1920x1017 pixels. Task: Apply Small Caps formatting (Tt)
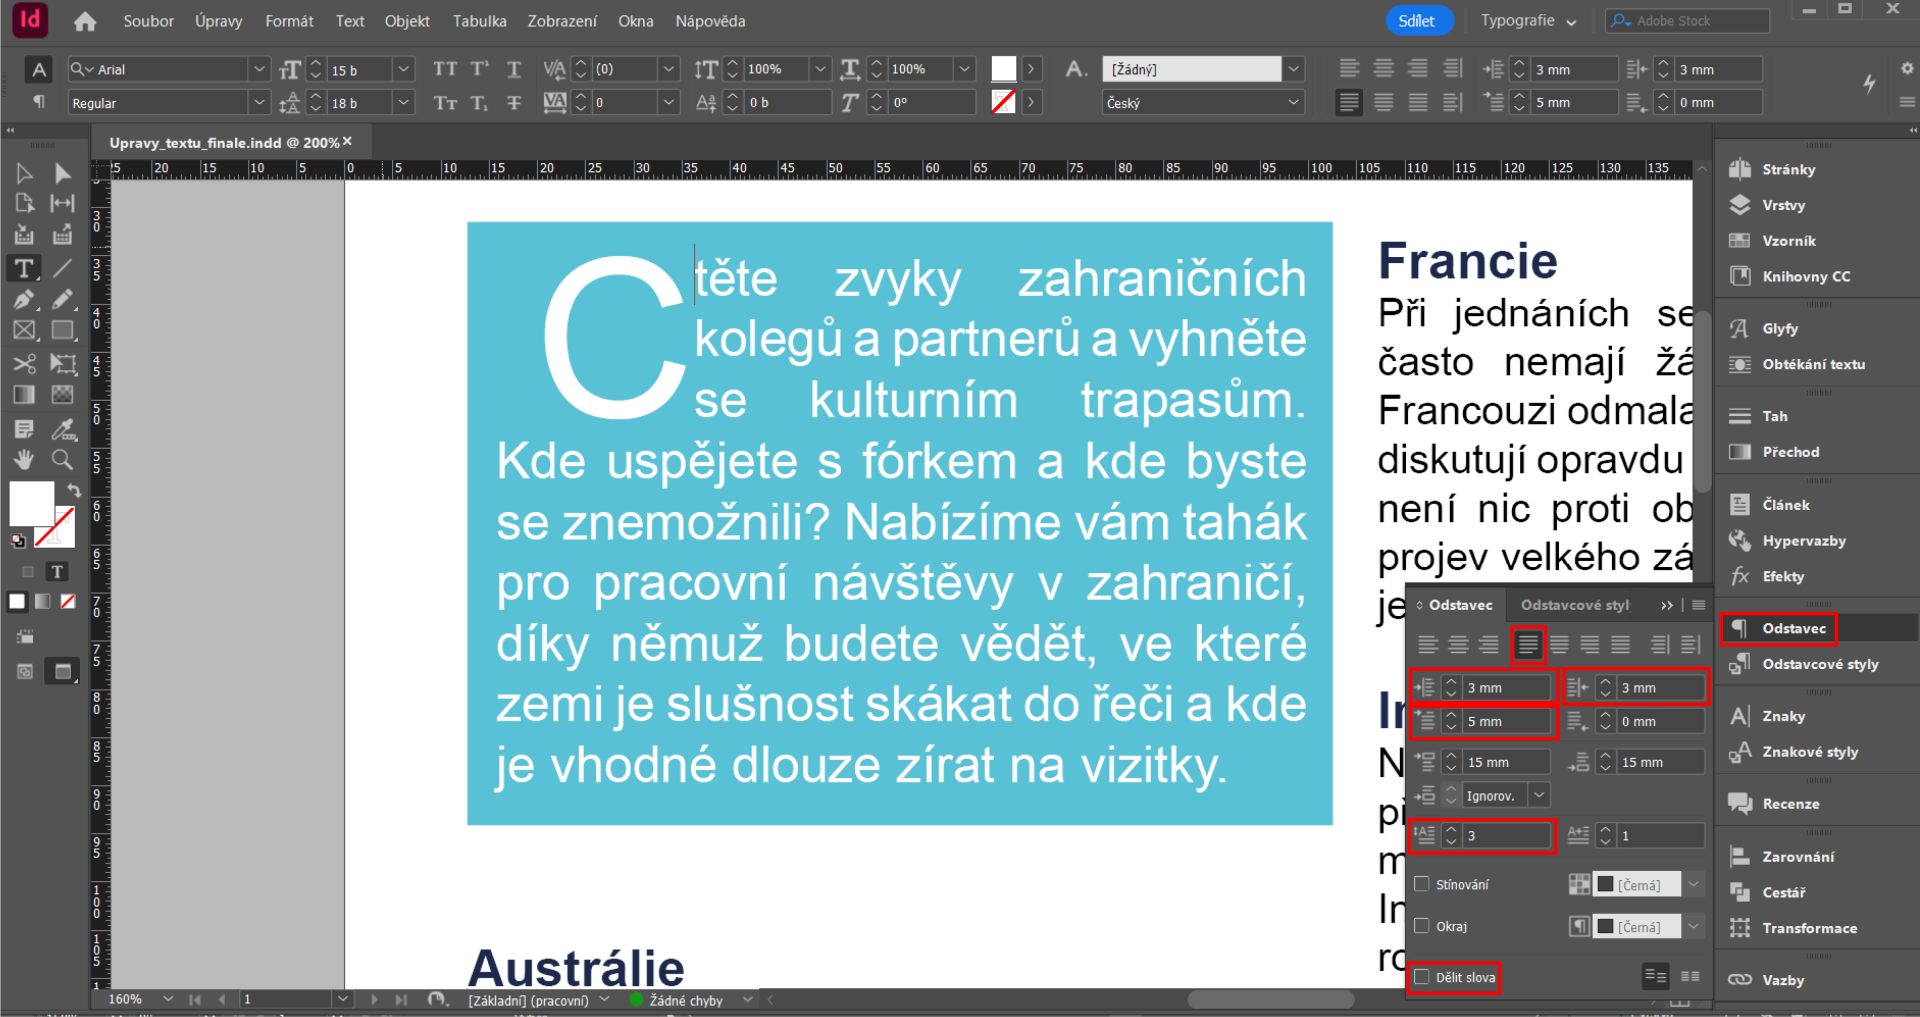coord(445,102)
